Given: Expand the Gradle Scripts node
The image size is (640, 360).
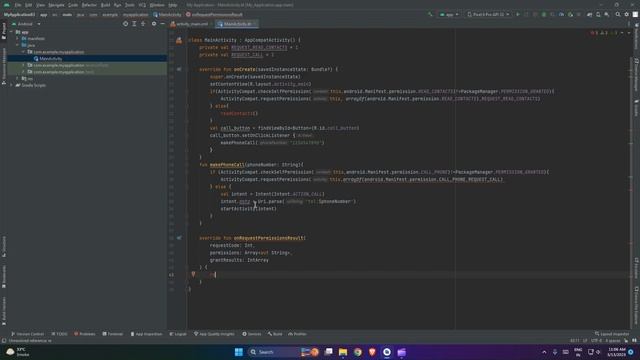Looking at the screenshot, I should click(x=11, y=85).
